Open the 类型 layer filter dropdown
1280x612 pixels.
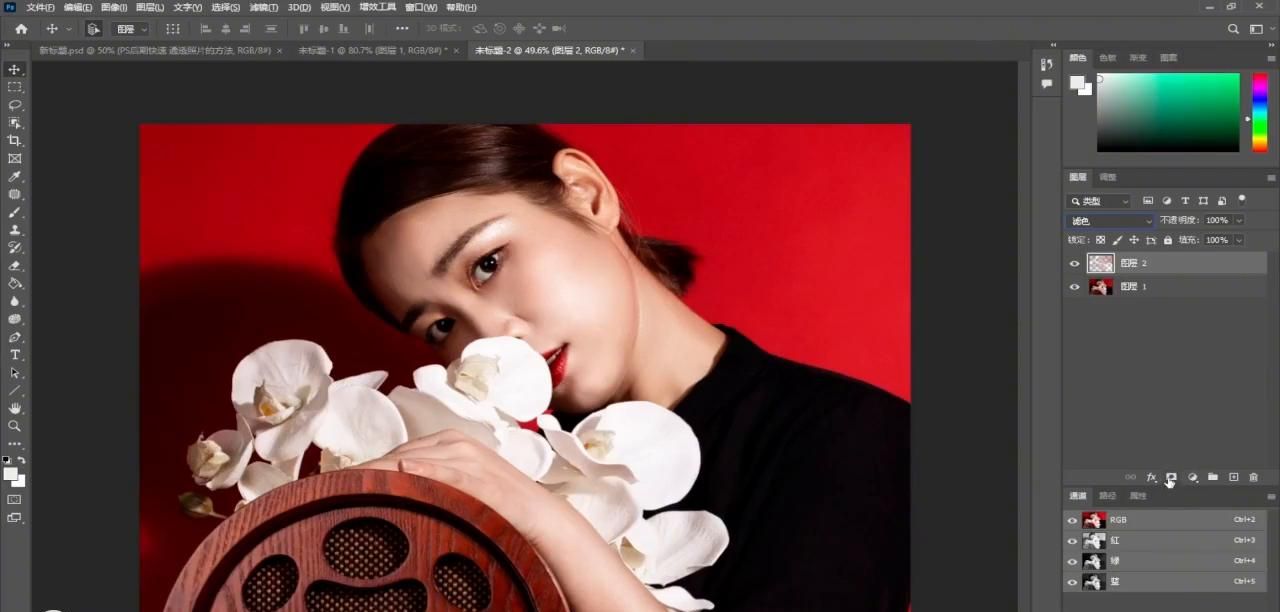(x=1099, y=202)
